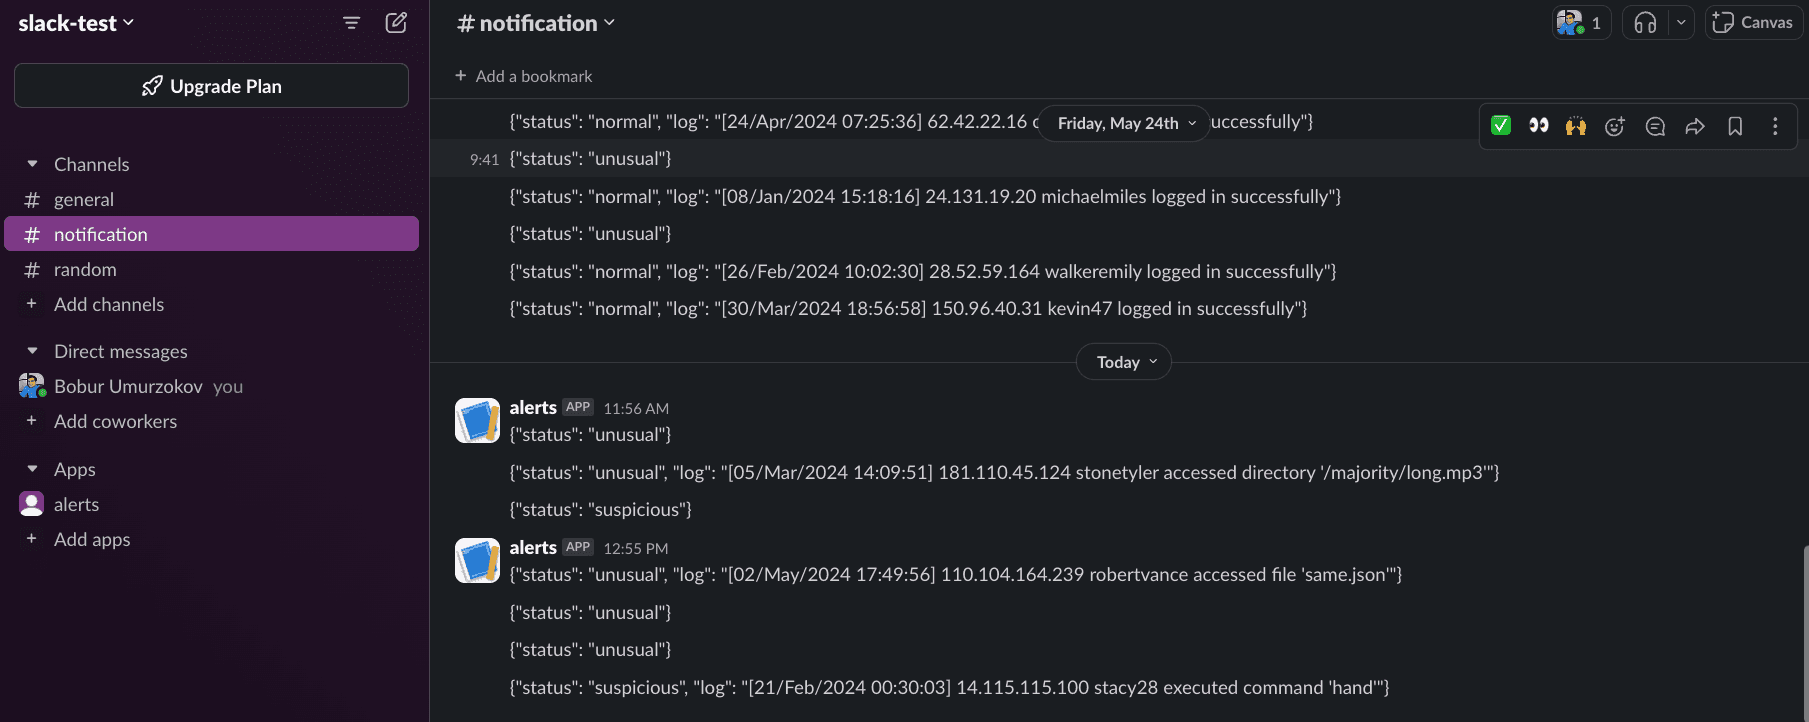Click the 11:56 AM timestamp
Screen dimensions: 1809x722
click(x=636, y=408)
